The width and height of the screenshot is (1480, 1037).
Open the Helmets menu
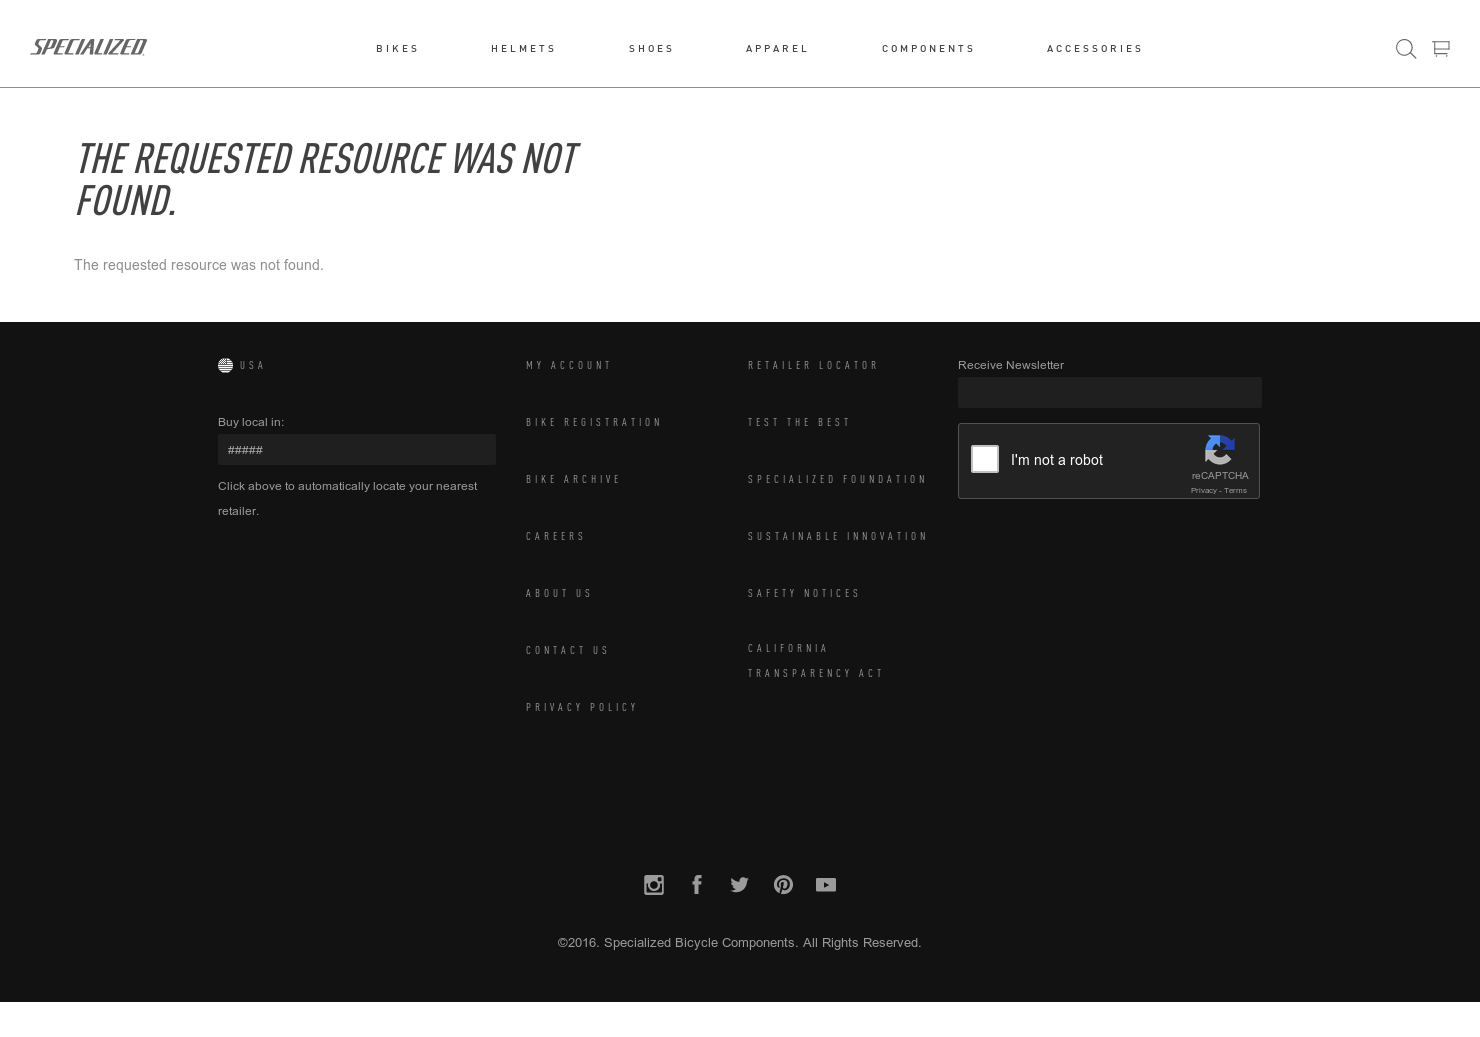(x=524, y=49)
